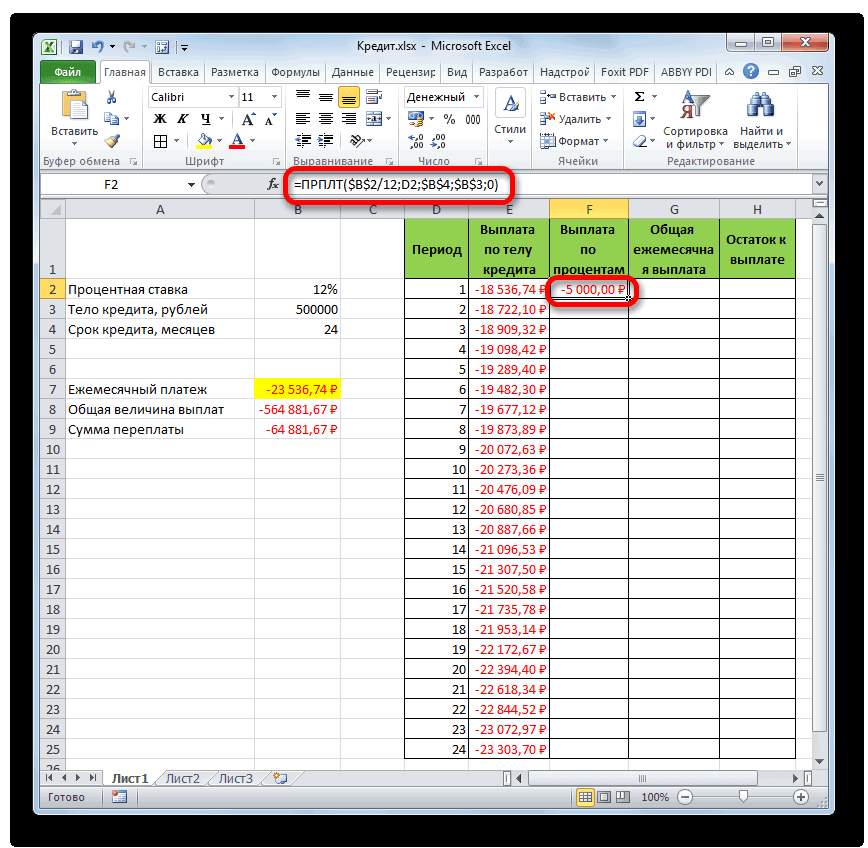Click the Save icon in quick access toolbar
The height and width of the screenshot is (848, 868).
(75, 47)
